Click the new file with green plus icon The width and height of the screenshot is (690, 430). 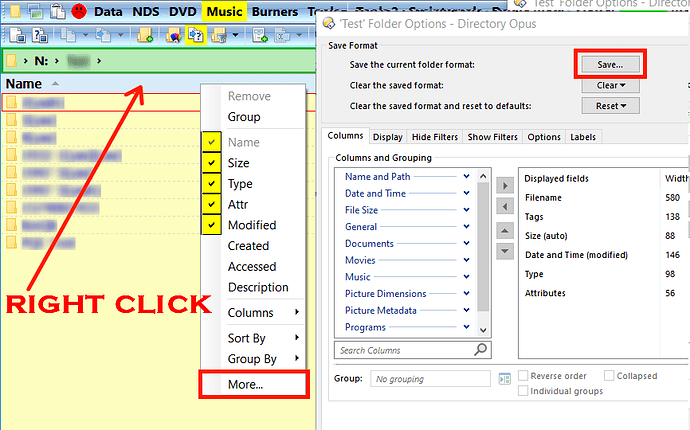[260, 35]
